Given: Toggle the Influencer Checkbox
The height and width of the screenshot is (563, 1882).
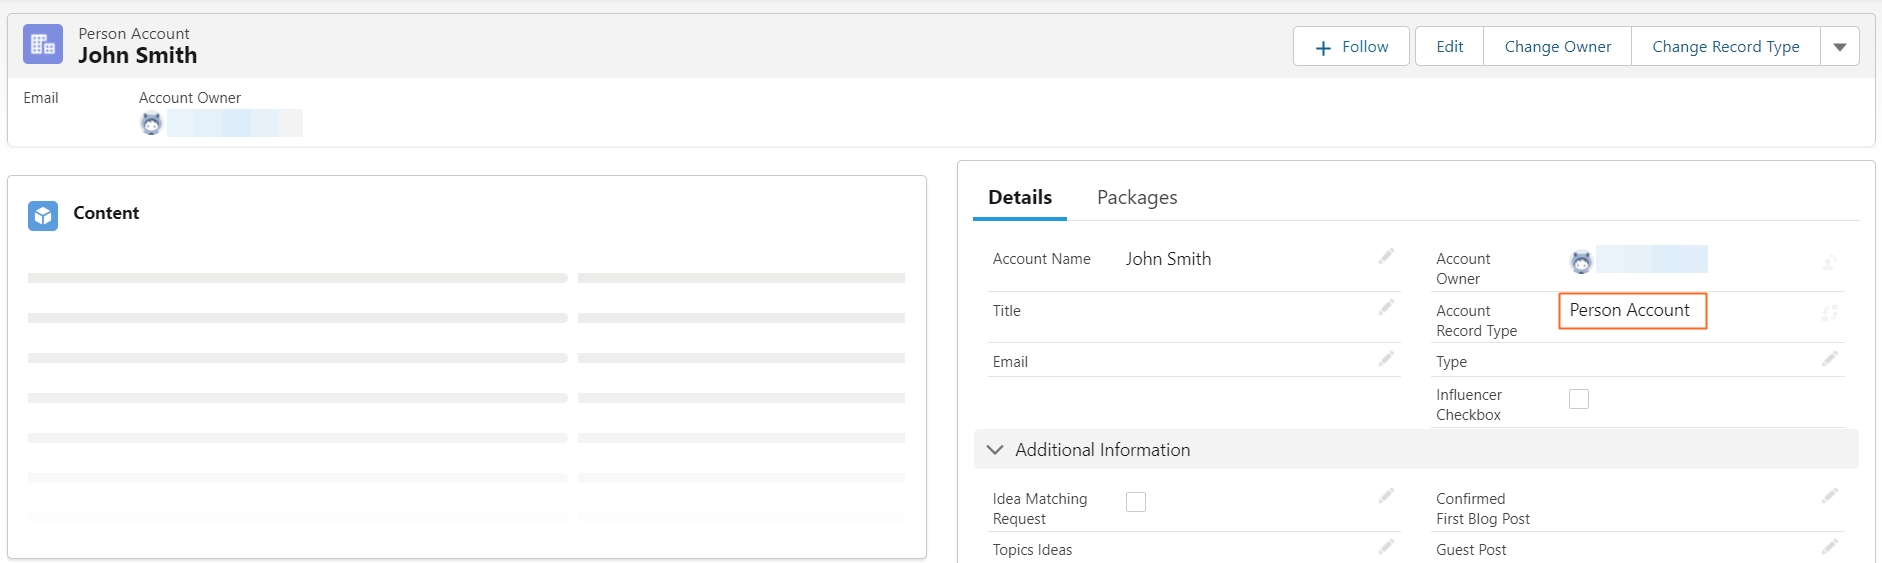Looking at the screenshot, I should (x=1579, y=399).
